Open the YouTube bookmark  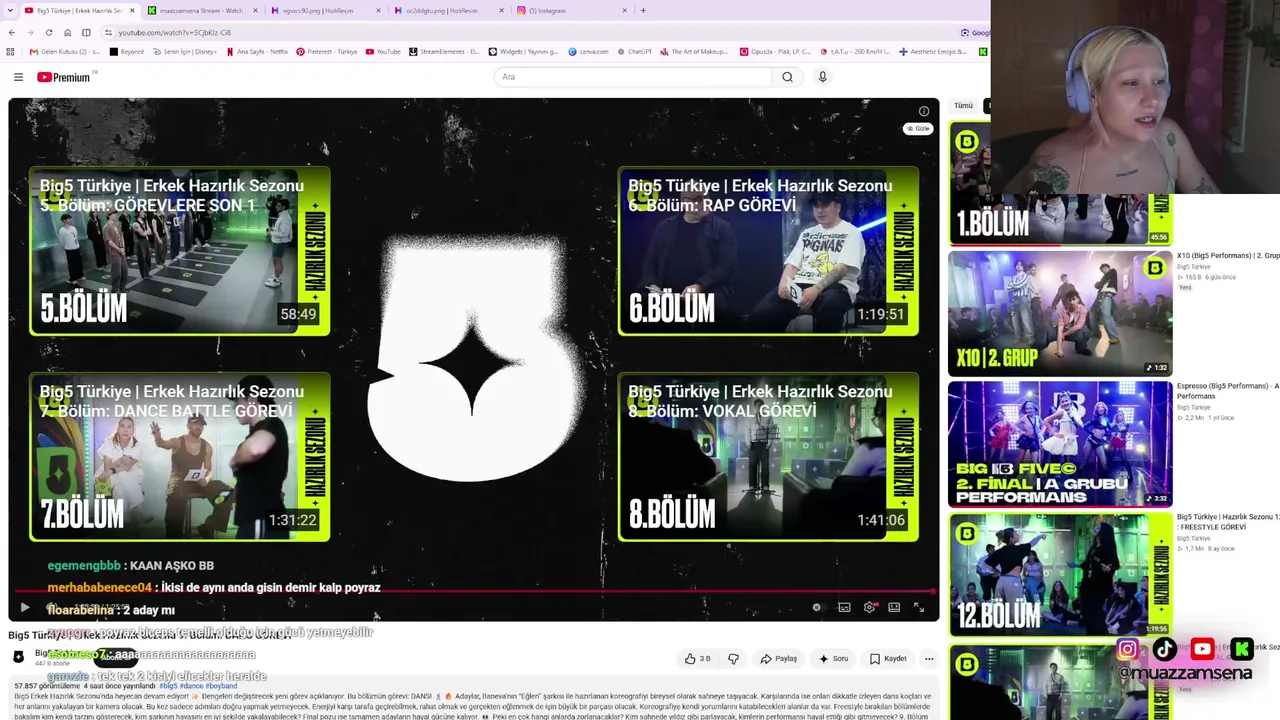coord(383,51)
